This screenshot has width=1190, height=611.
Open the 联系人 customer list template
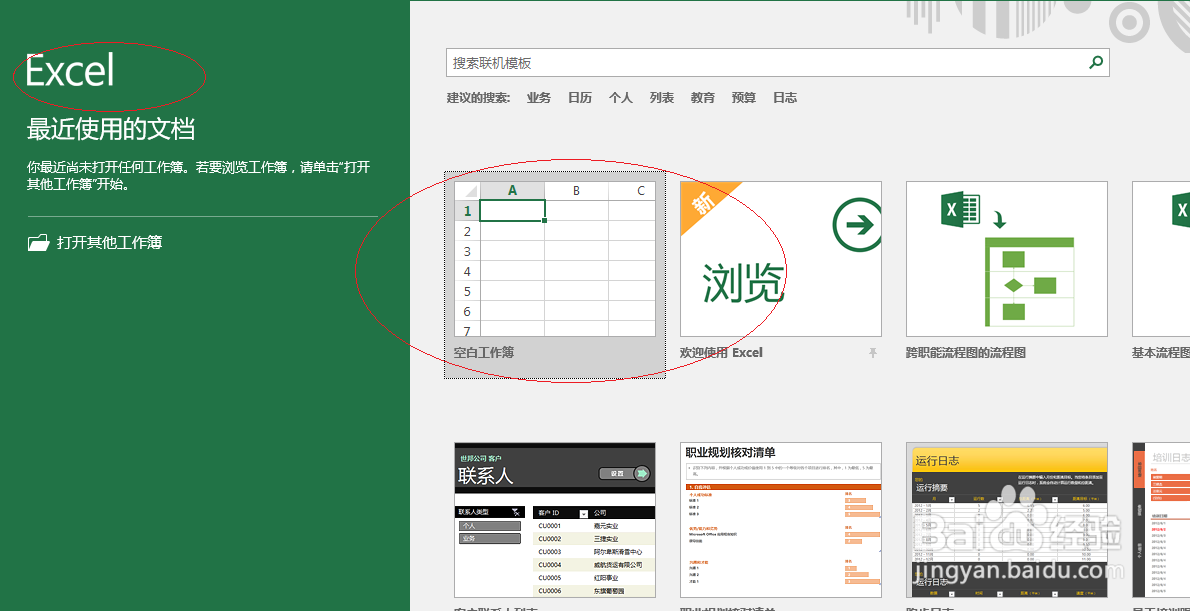tap(555, 520)
